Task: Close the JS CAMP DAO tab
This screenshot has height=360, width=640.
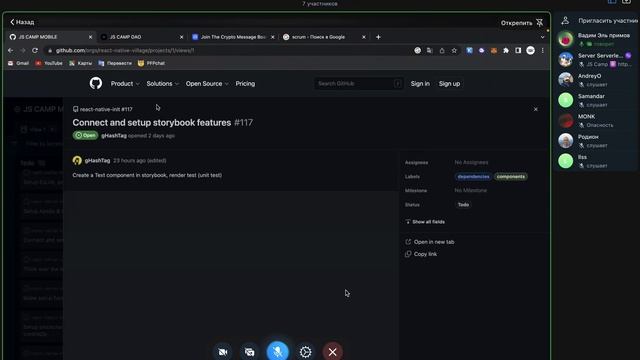Action: 182,37
